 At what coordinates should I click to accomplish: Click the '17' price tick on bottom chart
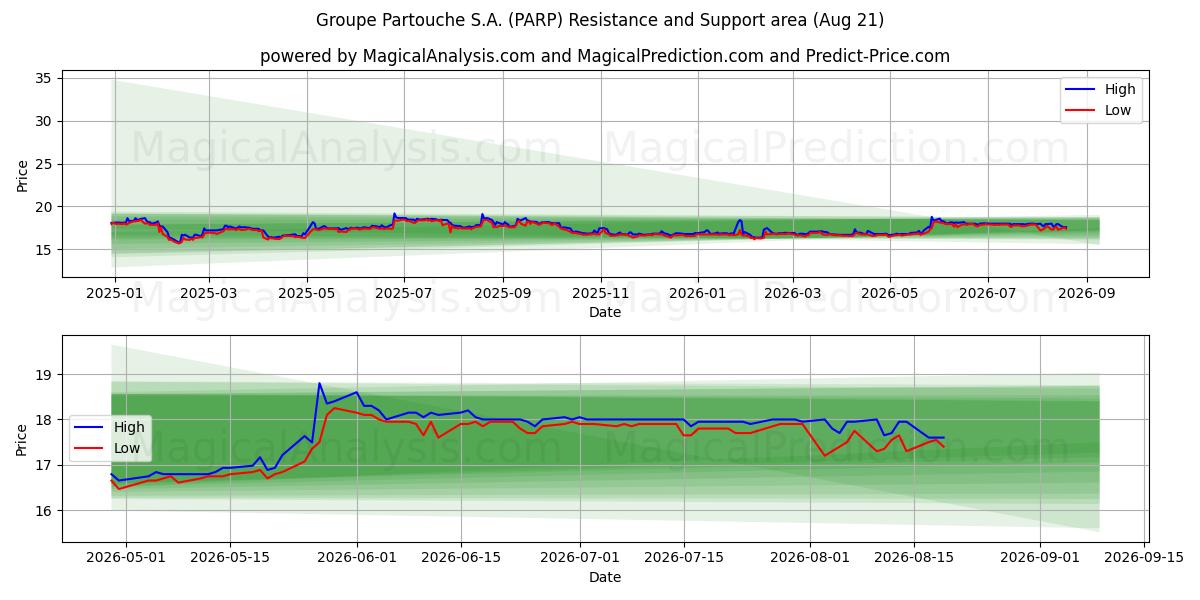[x=44, y=465]
